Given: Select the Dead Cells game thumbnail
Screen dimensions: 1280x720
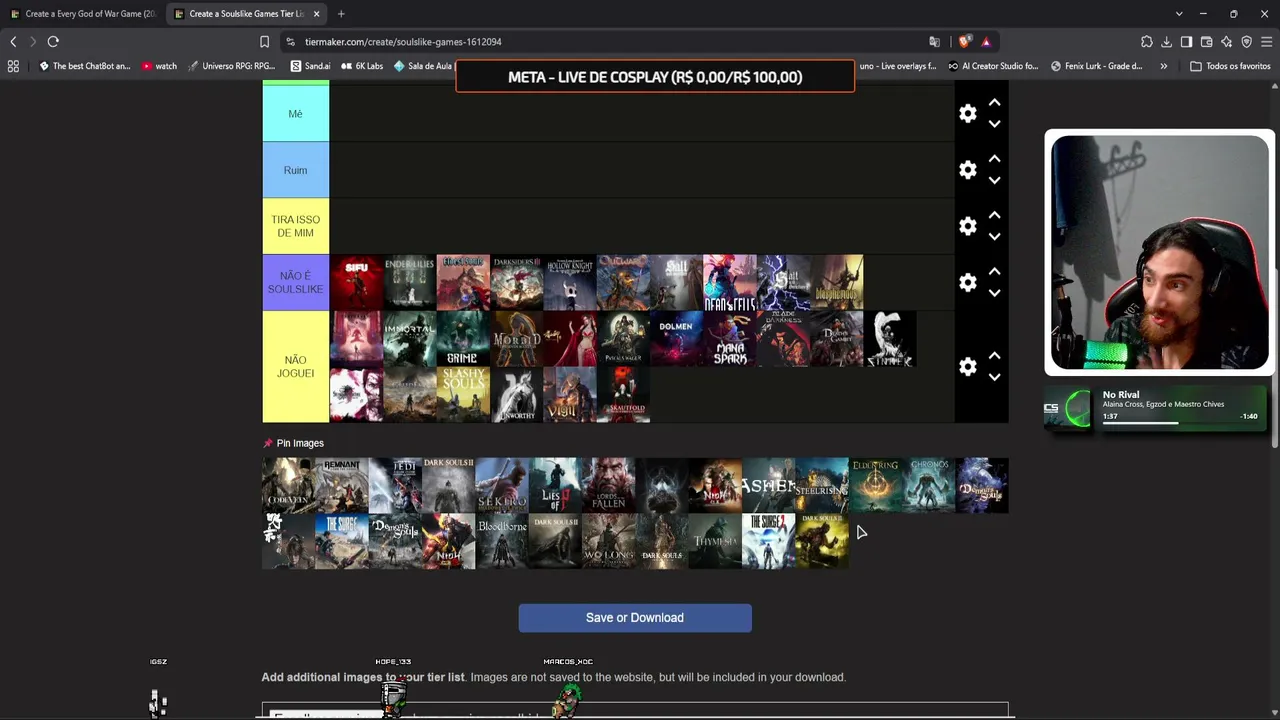Looking at the screenshot, I should pyautogui.click(x=730, y=283).
